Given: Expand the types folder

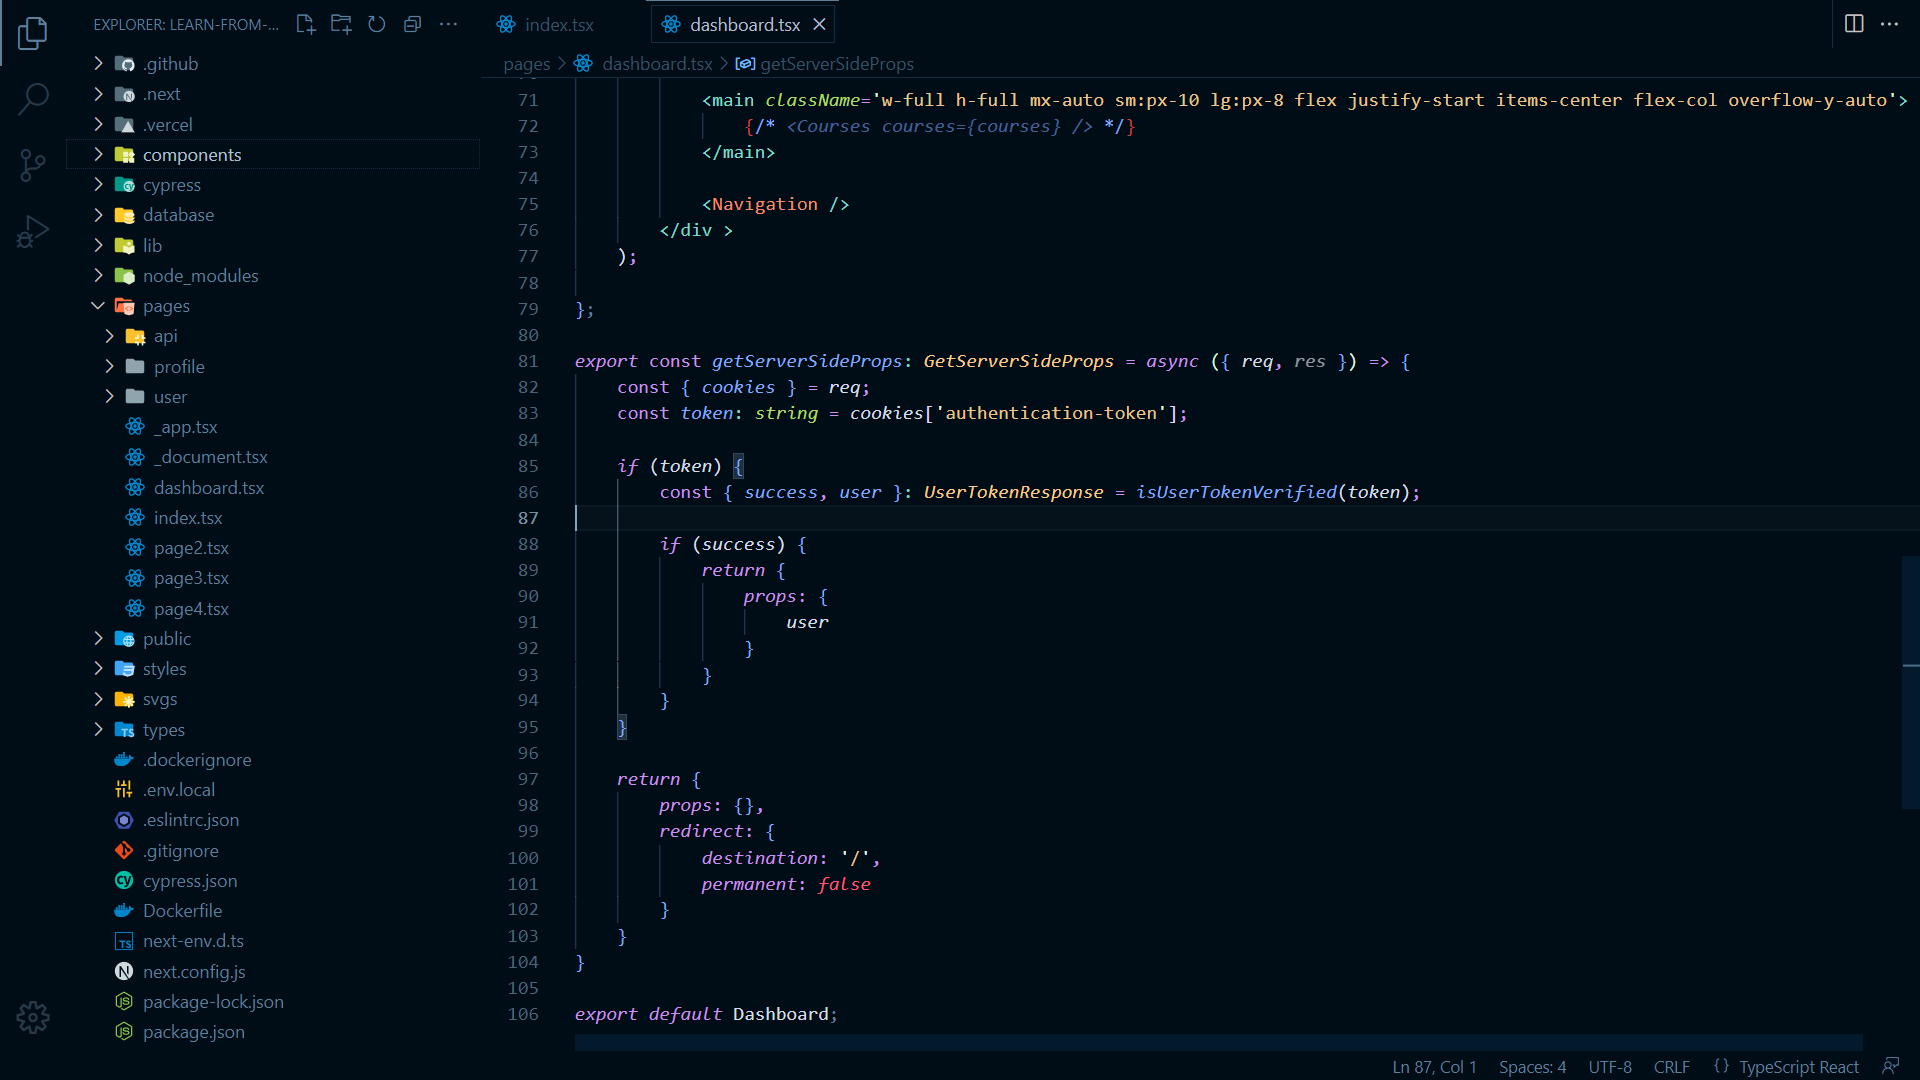Looking at the screenshot, I should pyautogui.click(x=273, y=730).
